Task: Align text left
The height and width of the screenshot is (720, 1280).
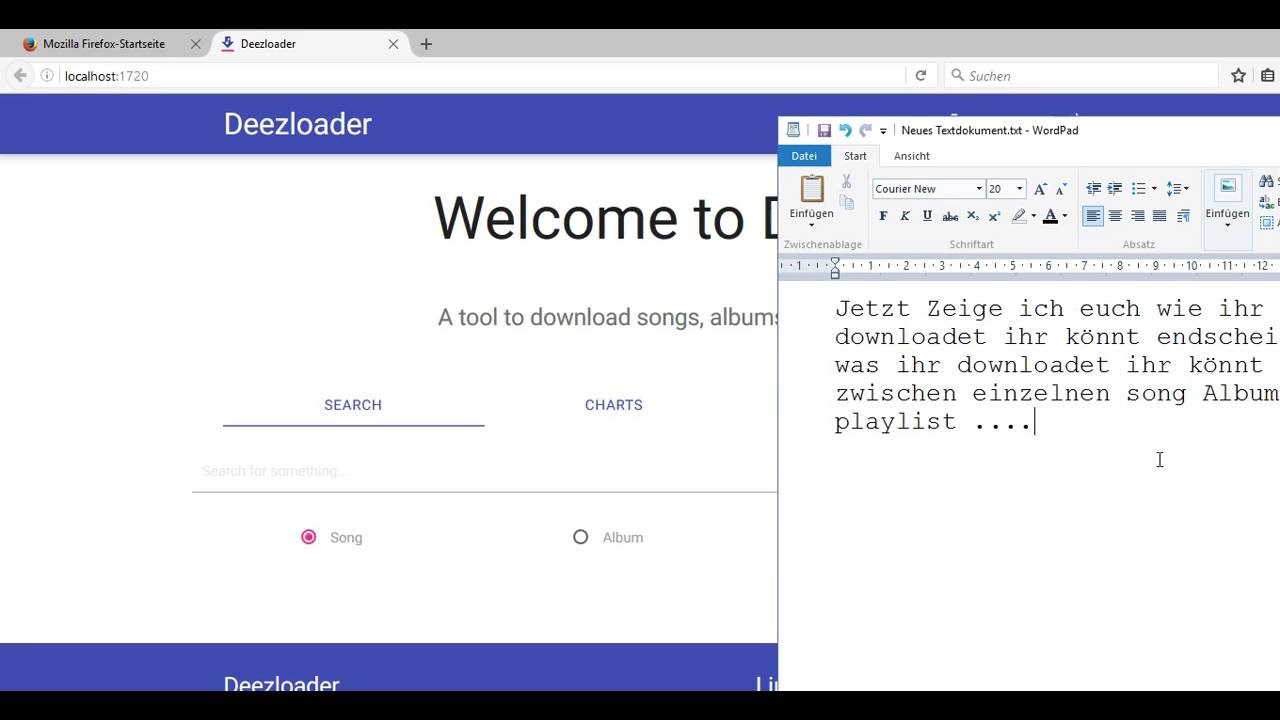Action: (x=1093, y=216)
